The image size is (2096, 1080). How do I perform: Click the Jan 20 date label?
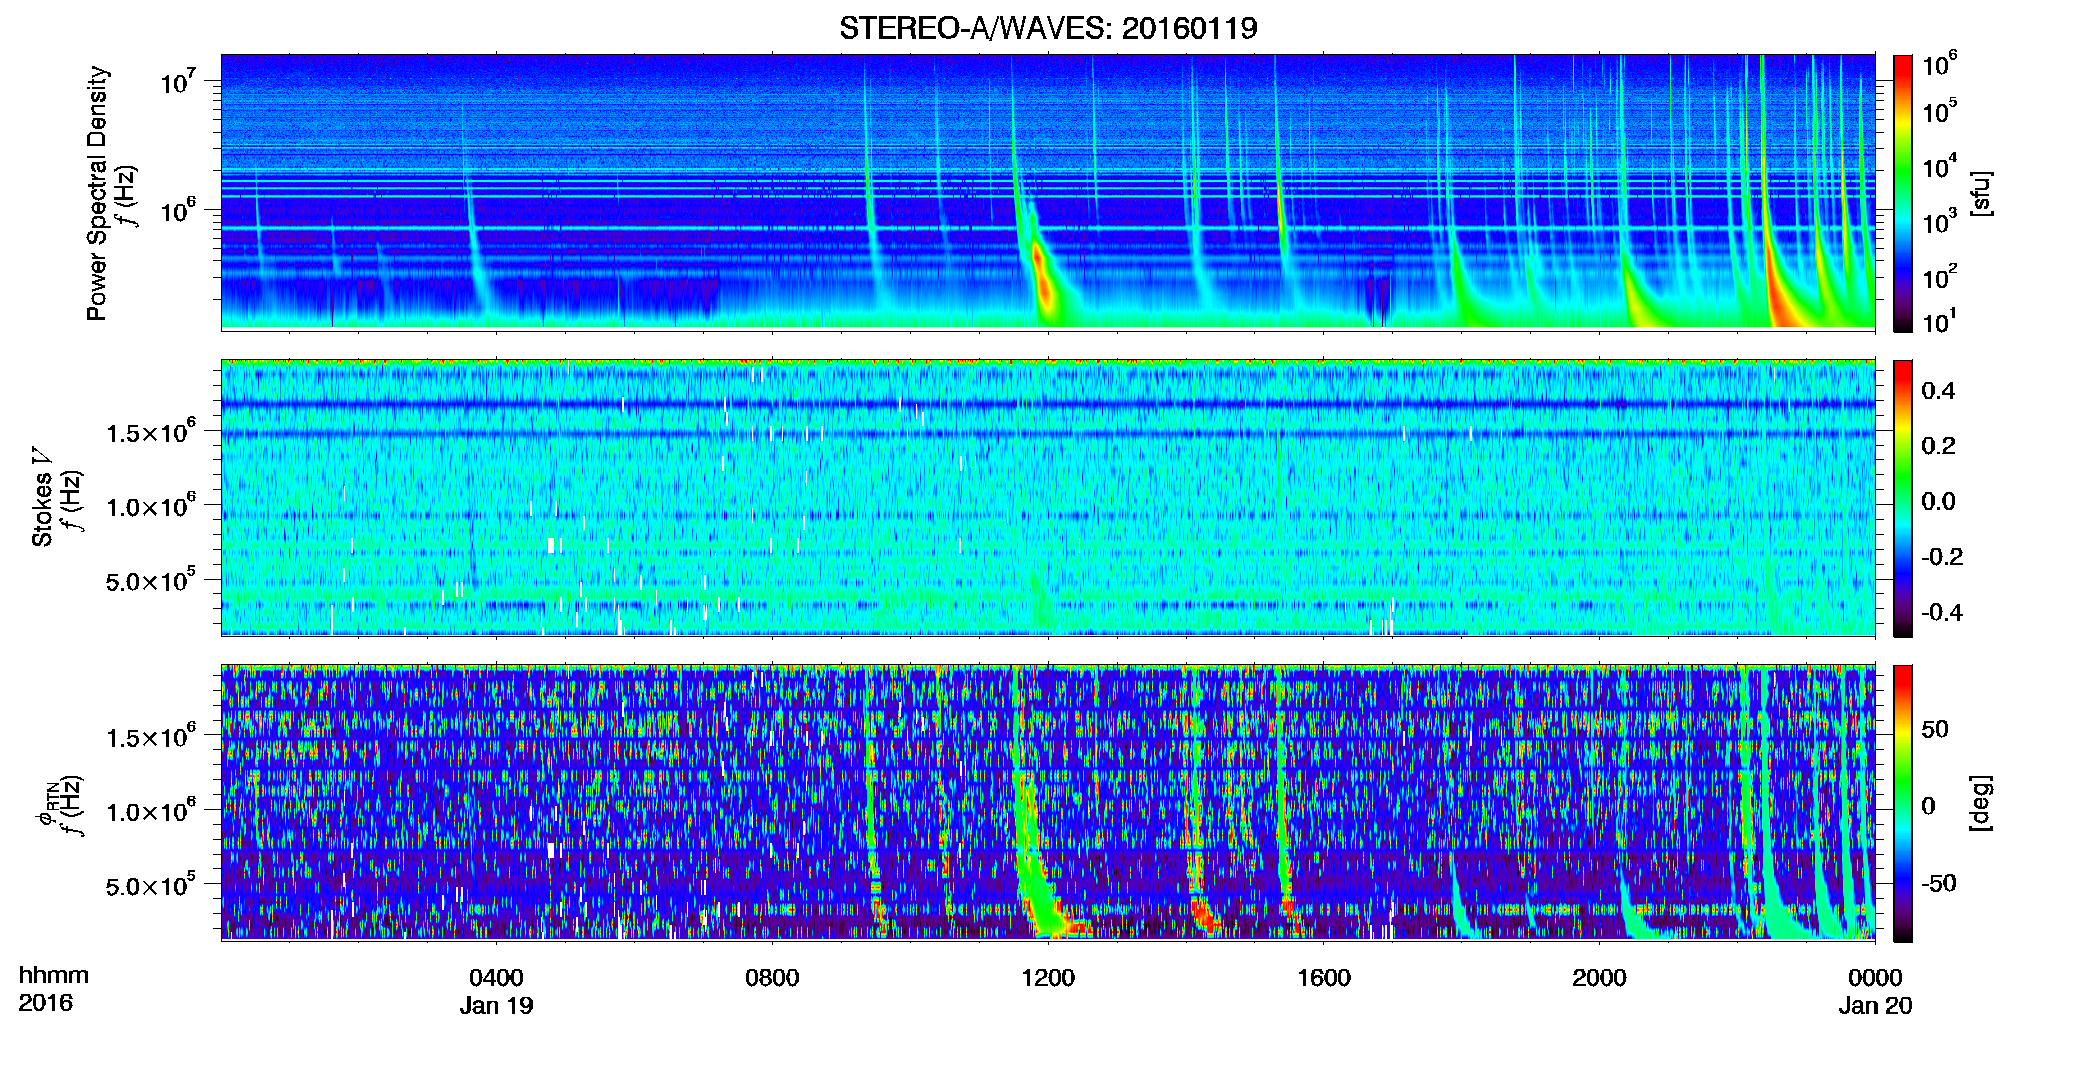click(1875, 1005)
